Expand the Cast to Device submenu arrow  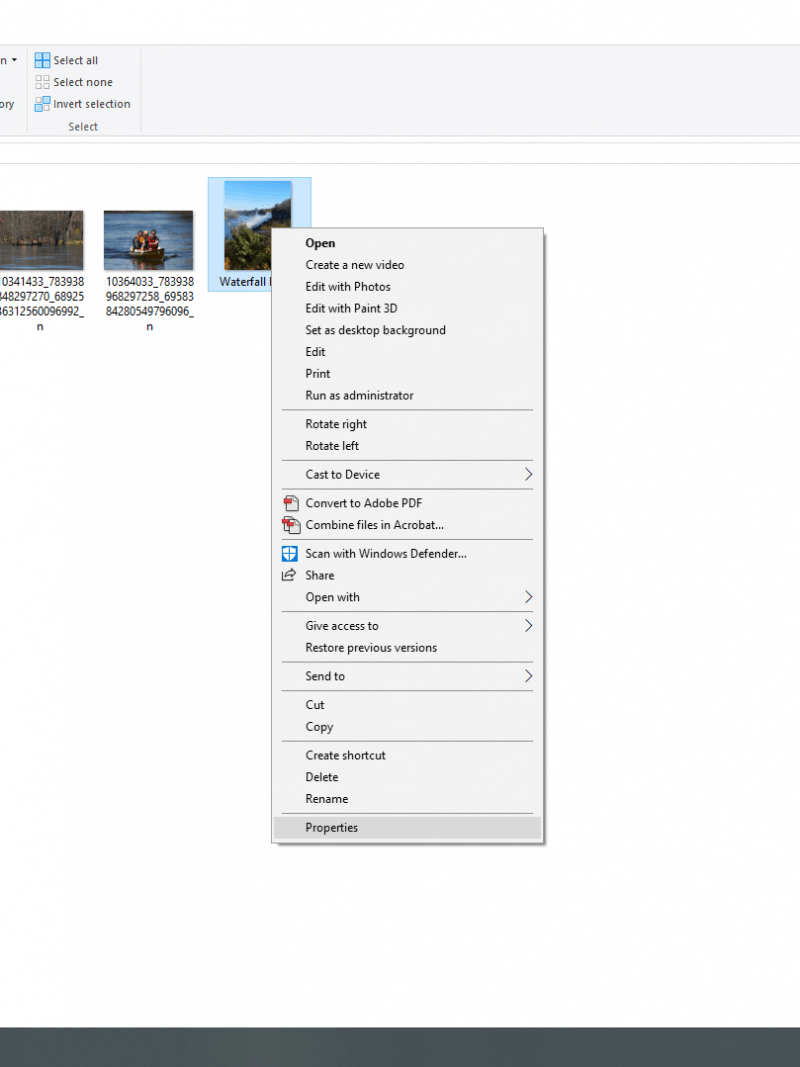[x=528, y=474]
